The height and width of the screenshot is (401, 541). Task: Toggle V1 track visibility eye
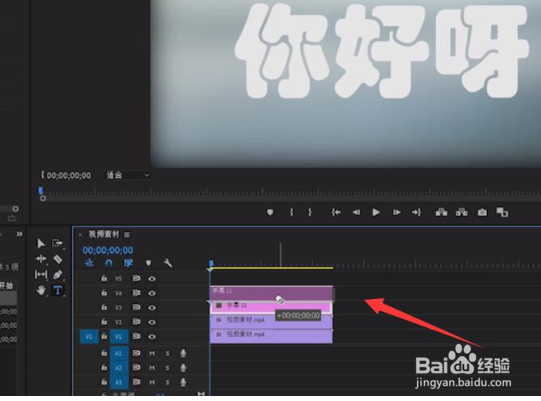[152, 336]
